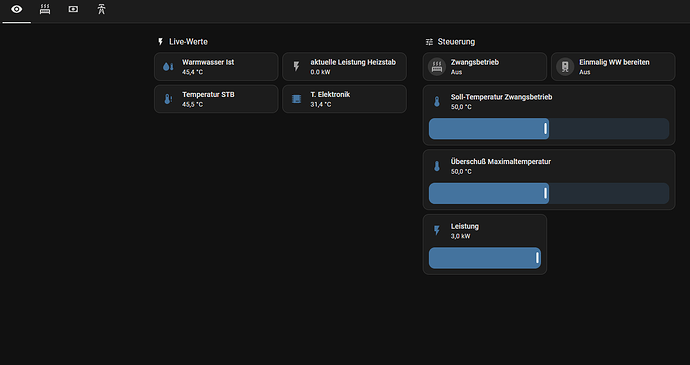Image resolution: width=690 pixels, height=365 pixels.
Task: Click the 0.0 kW Heizstab value
Action: (x=320, y=72)
